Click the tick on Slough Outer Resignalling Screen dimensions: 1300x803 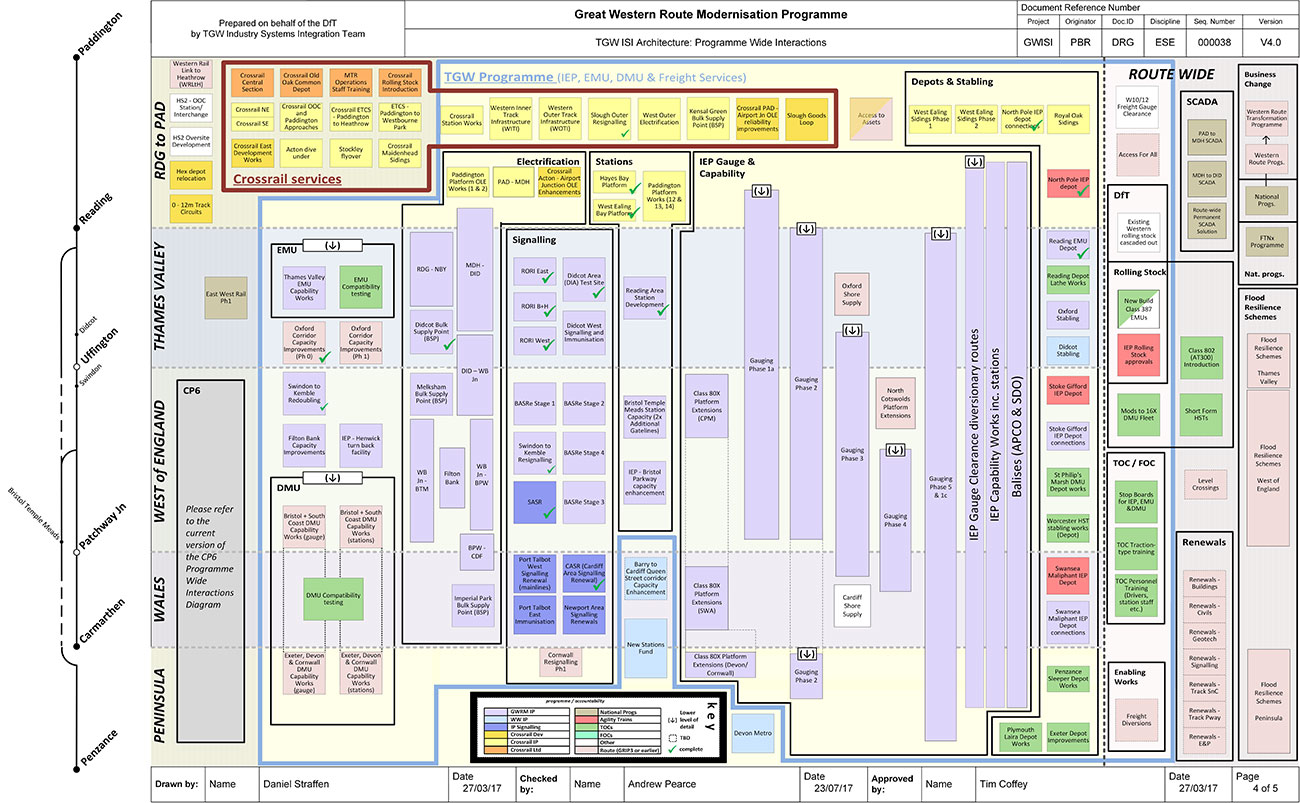click(x=624, y=133)
